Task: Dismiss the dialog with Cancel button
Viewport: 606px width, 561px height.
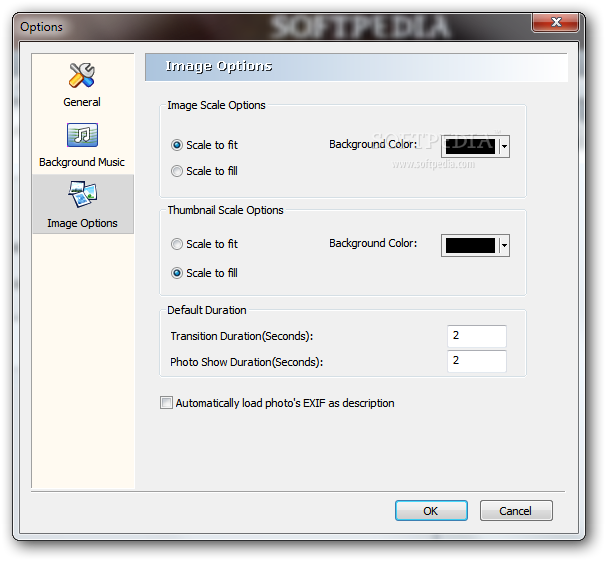Action: tap(516, 511)
